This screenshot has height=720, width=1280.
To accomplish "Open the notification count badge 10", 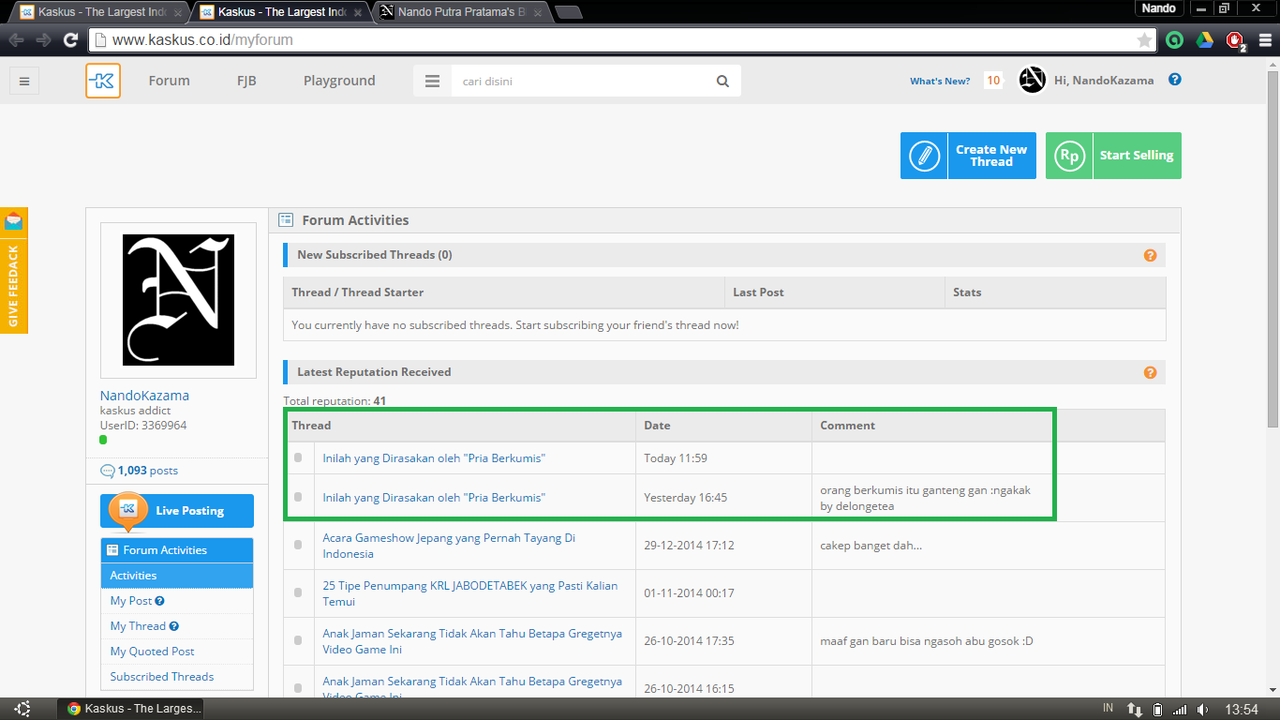I will tap(993, 81).
